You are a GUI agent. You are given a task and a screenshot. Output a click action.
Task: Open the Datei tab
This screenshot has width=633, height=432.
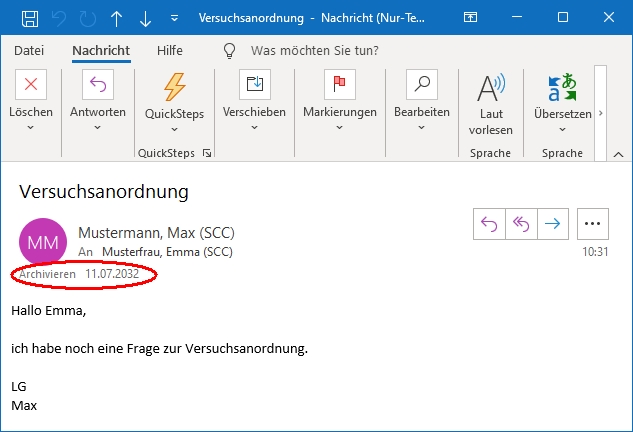[x=29, y=50]
